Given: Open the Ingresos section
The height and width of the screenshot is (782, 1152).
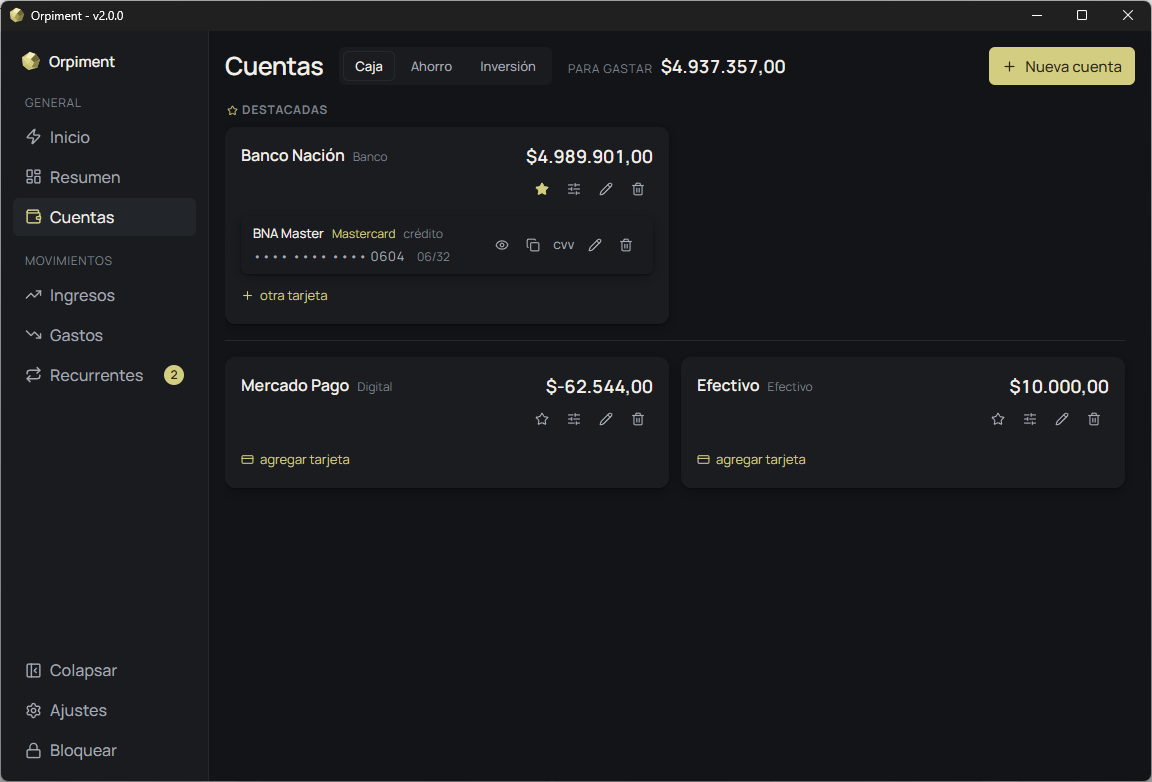Looking at the screenshot, I should coord(104,295).
